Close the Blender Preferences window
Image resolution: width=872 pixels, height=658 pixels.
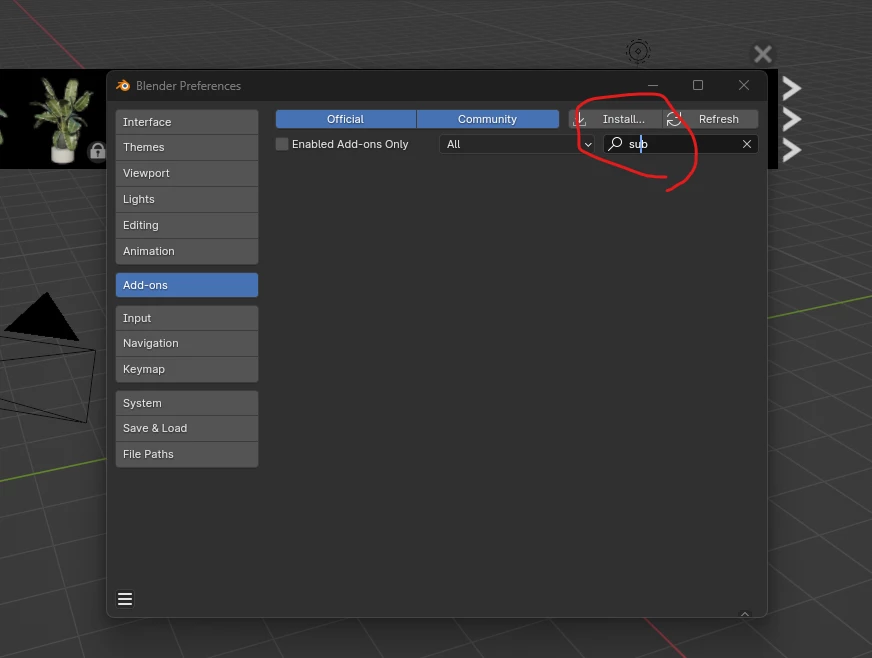[x=744, y=85]
